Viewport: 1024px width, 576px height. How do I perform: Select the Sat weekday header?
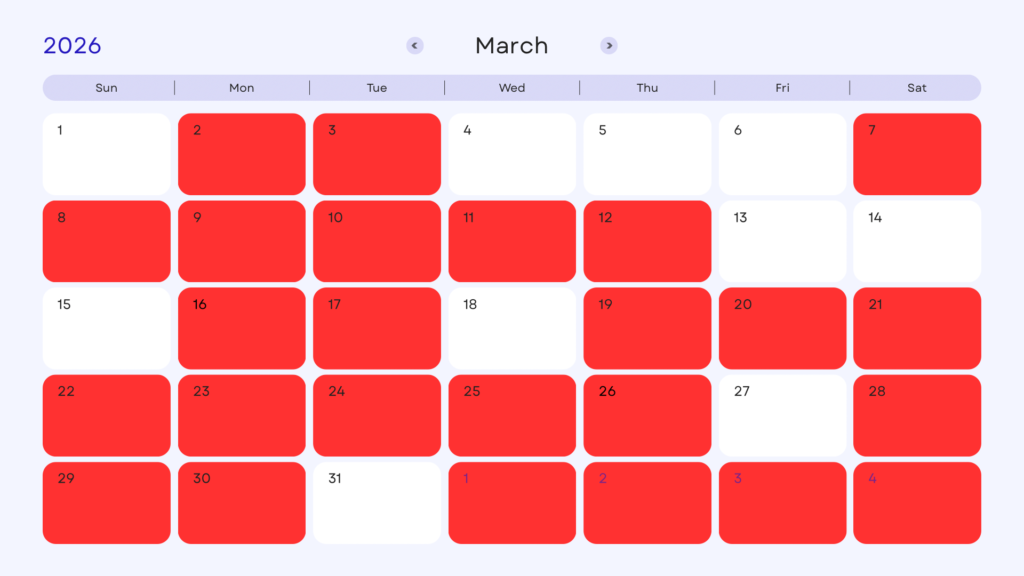click(917, 88)
